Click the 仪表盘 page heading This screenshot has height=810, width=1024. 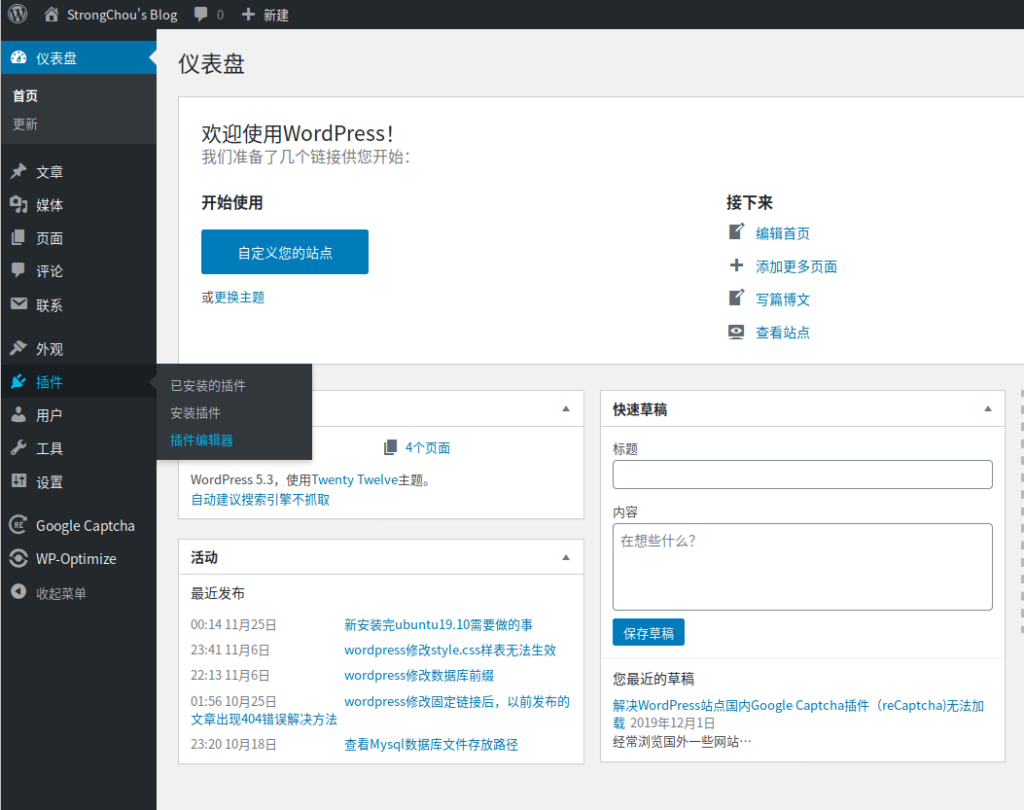point(211,63)
